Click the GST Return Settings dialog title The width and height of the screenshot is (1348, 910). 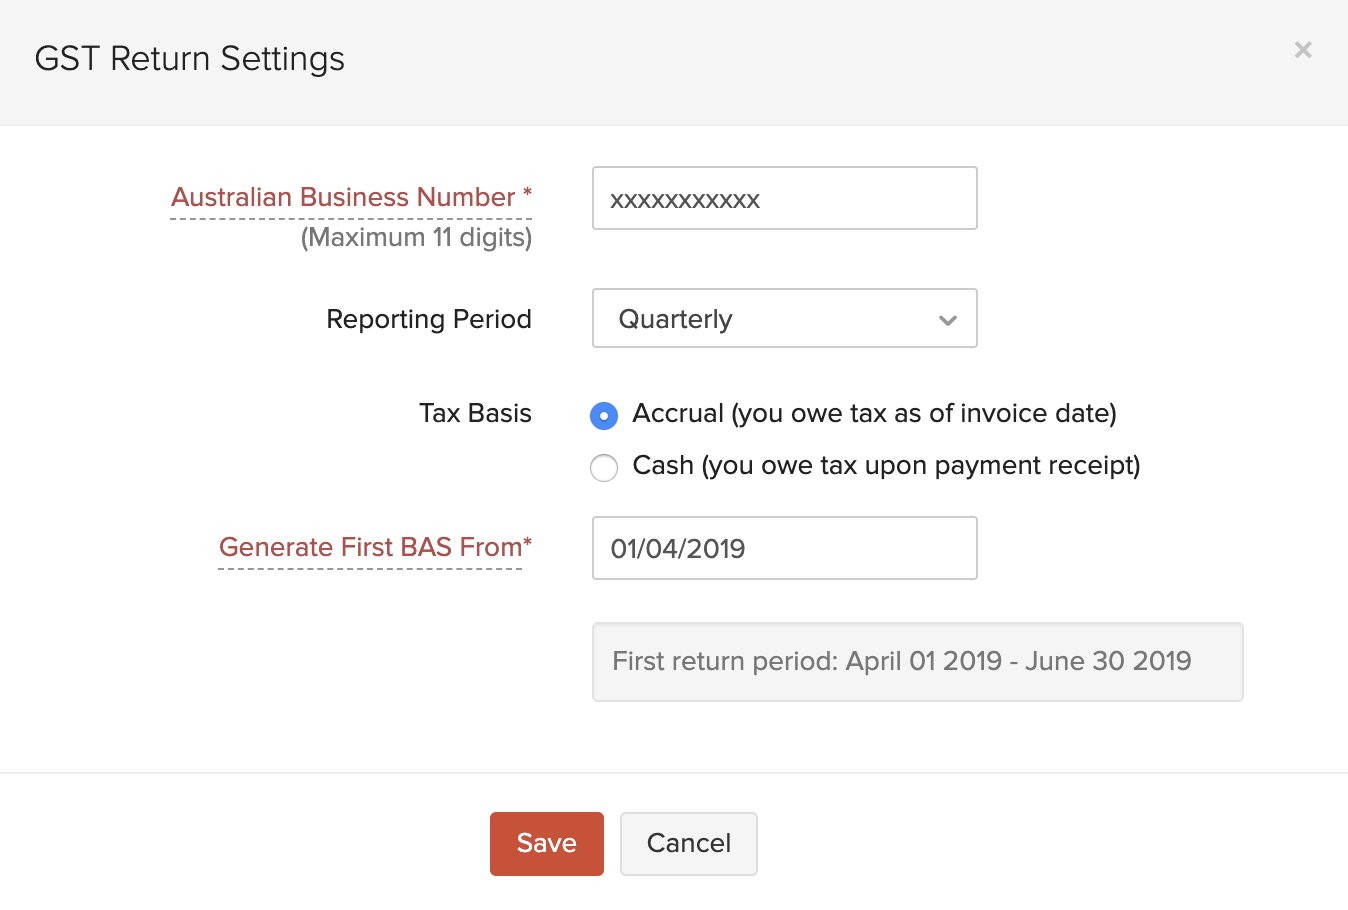tap(189, 59)
